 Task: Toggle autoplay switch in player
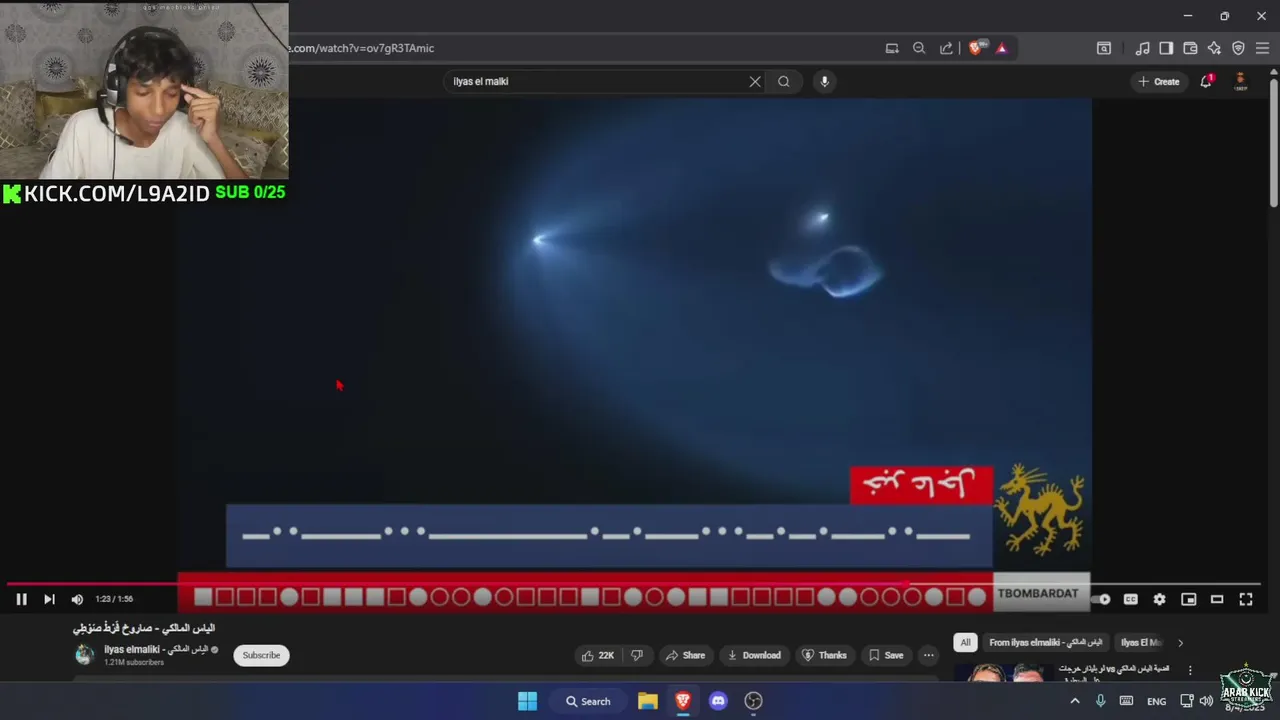tap(1103, 599)
